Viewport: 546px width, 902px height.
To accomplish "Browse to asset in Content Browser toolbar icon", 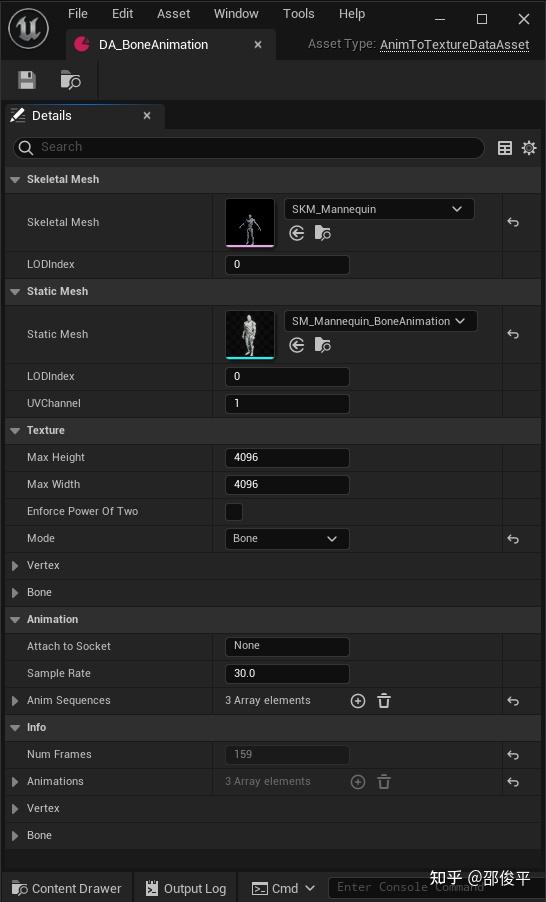I will click(x=71, y=80).
